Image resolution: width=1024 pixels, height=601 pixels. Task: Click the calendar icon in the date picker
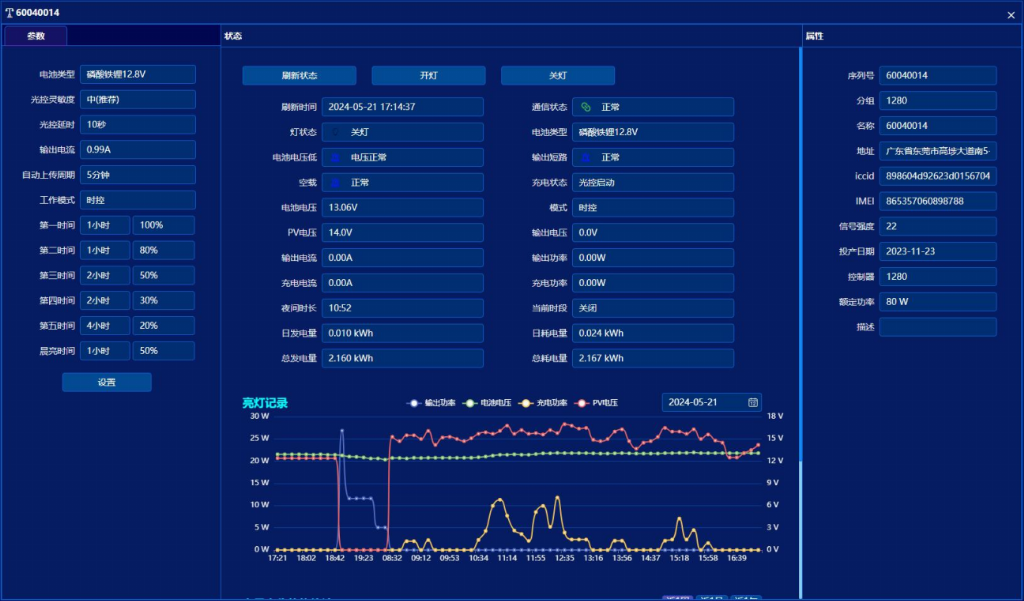click(752, 402)
